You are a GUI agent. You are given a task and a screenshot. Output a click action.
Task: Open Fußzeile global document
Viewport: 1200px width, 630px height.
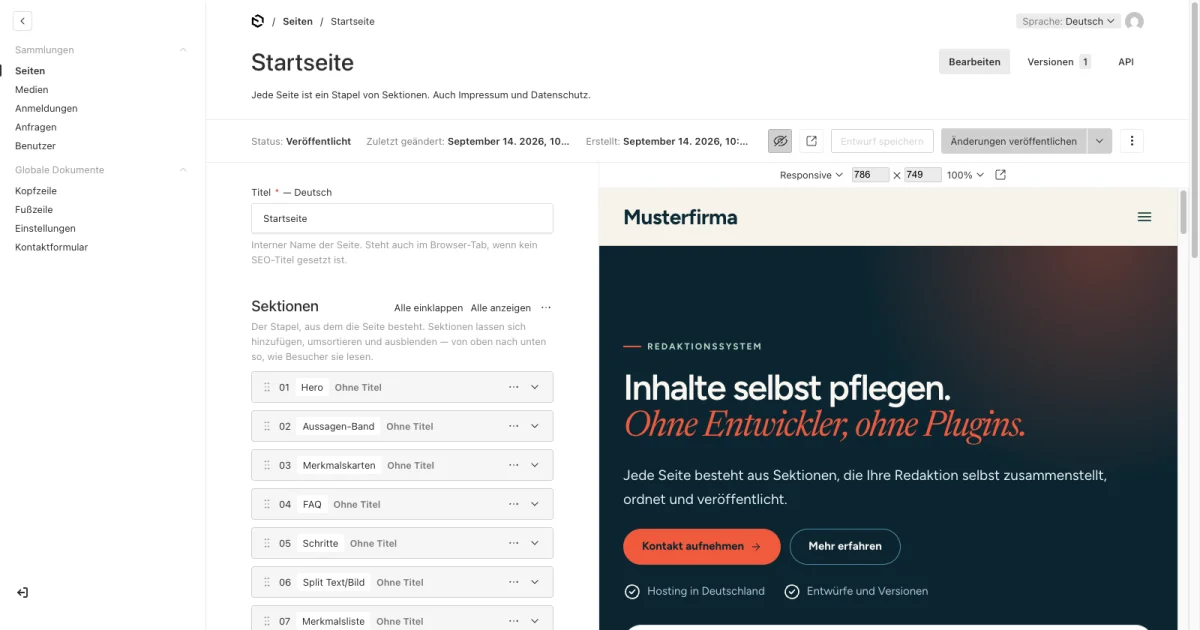(x=34, y=210)
